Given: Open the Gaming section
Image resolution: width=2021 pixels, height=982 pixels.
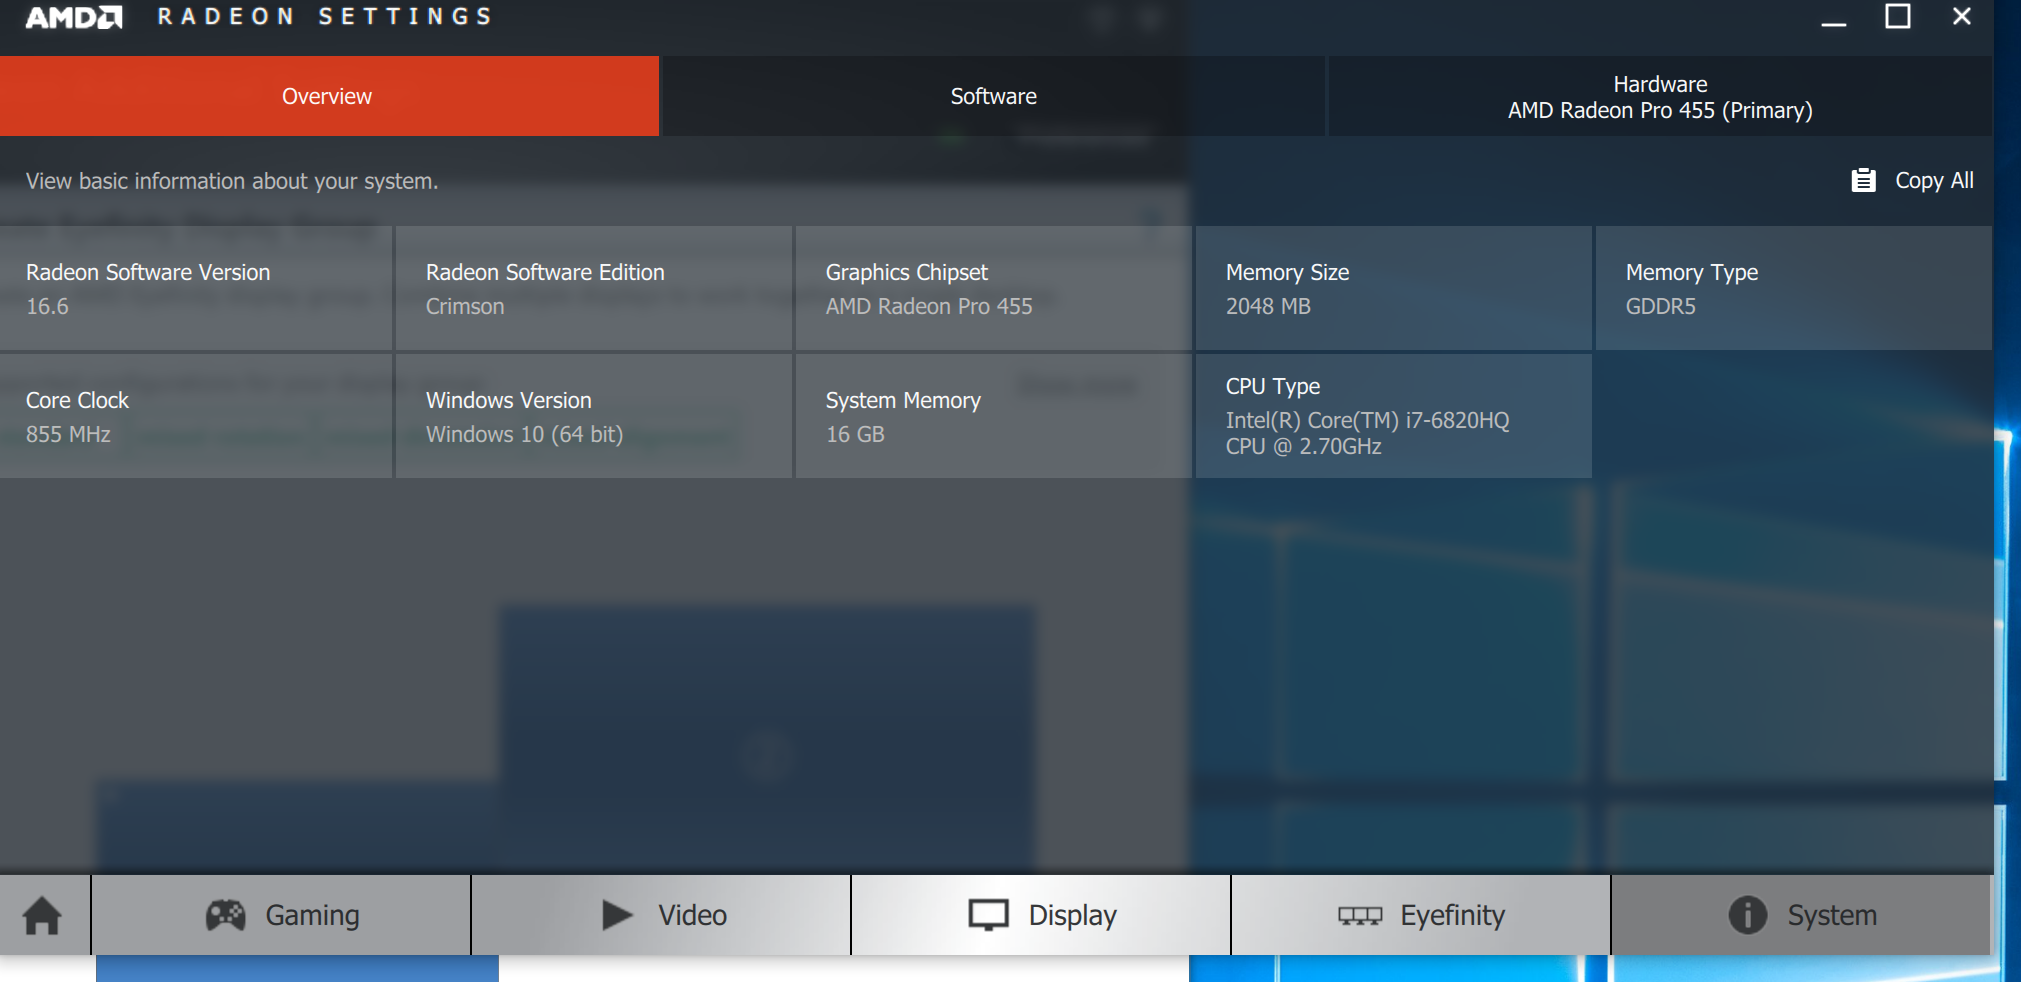Looking at the screenshot, I should click(281, 915).
